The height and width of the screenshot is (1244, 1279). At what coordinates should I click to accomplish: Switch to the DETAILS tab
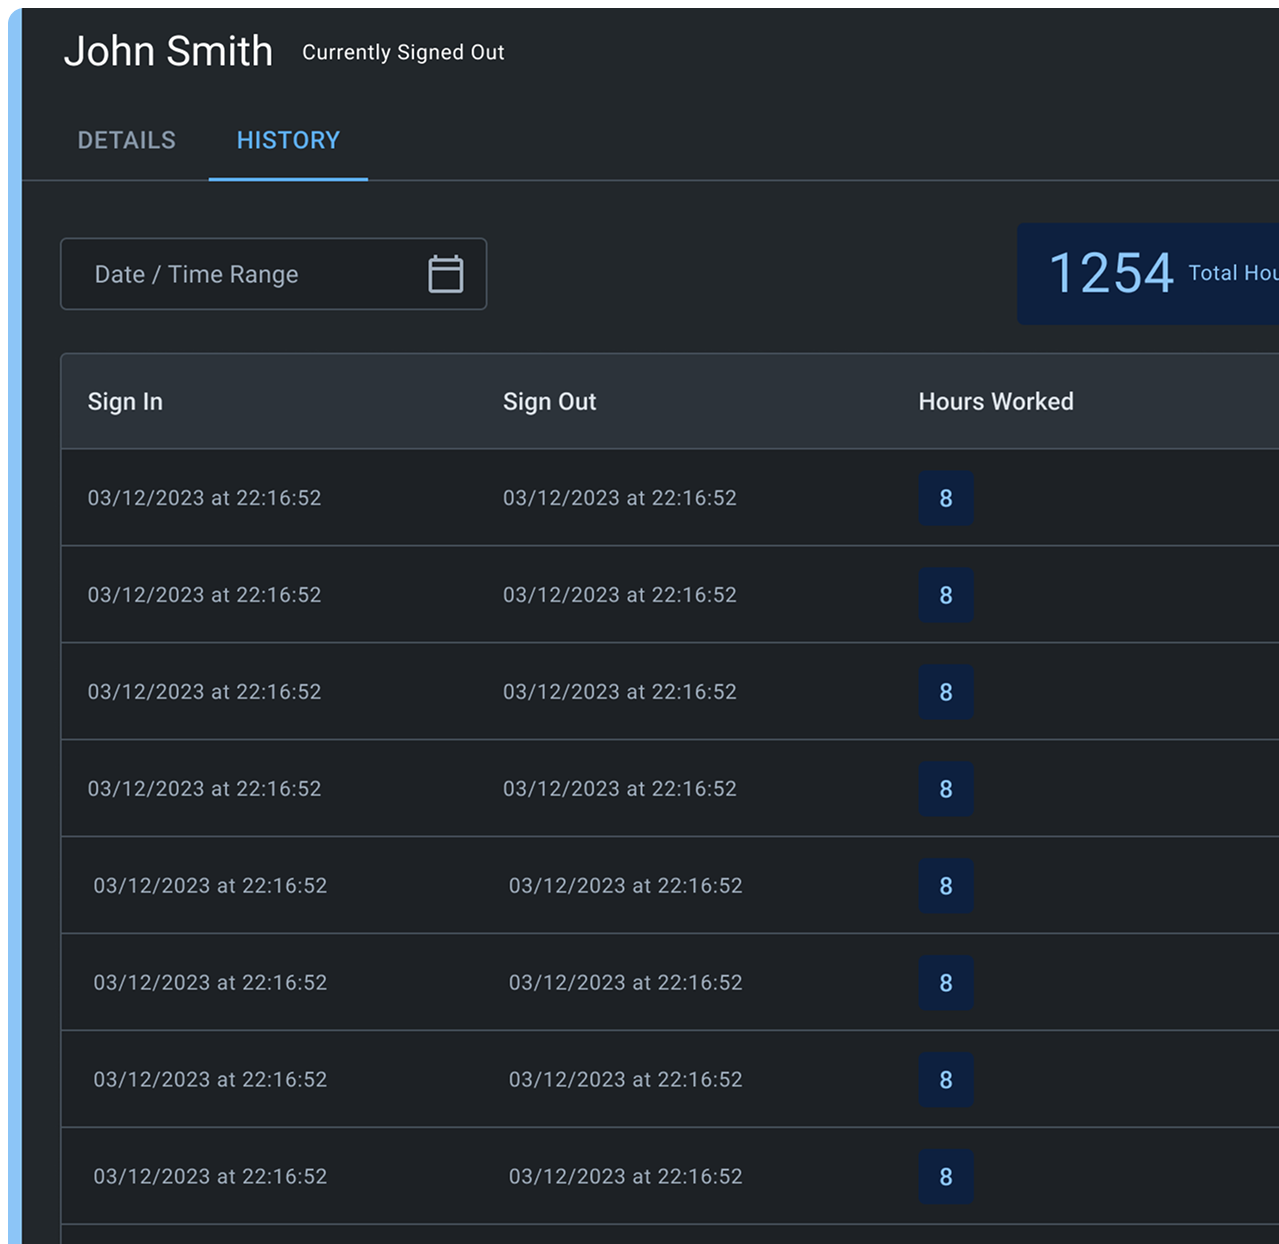tap(127, 140)
